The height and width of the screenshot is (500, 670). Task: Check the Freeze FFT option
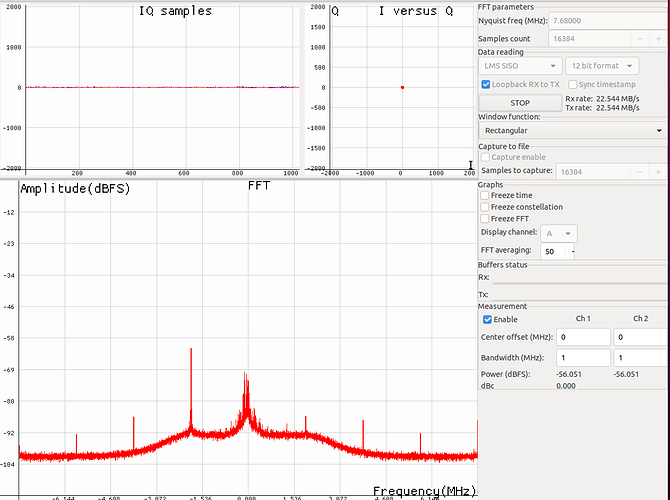[485, 219]
